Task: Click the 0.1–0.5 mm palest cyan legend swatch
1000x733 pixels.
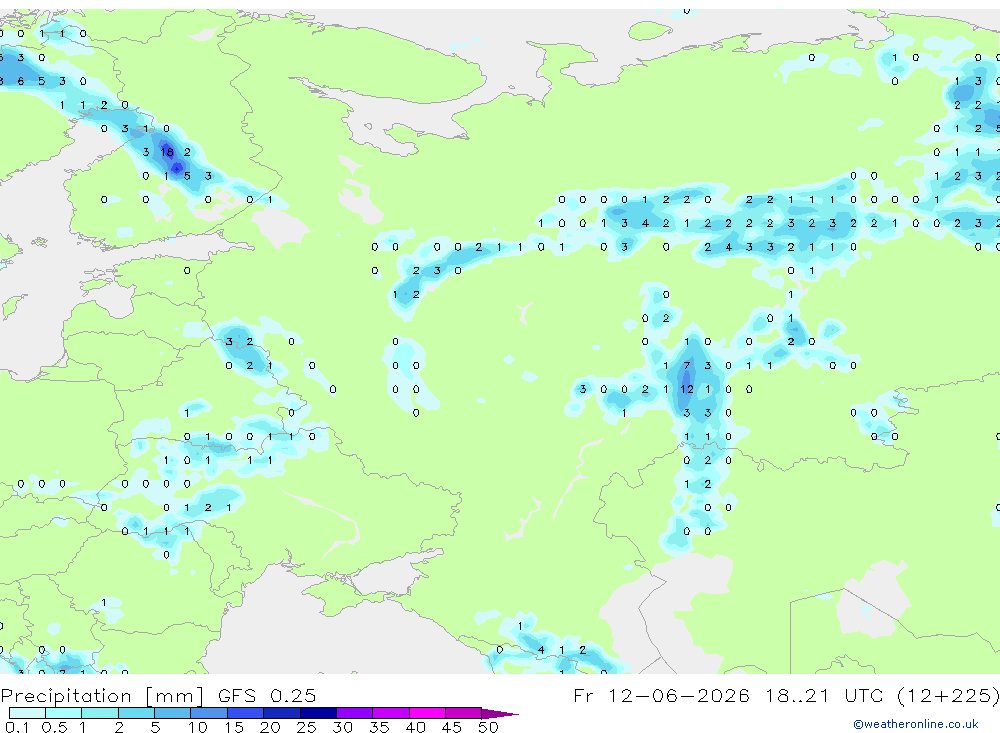Action: click(27, 713)
